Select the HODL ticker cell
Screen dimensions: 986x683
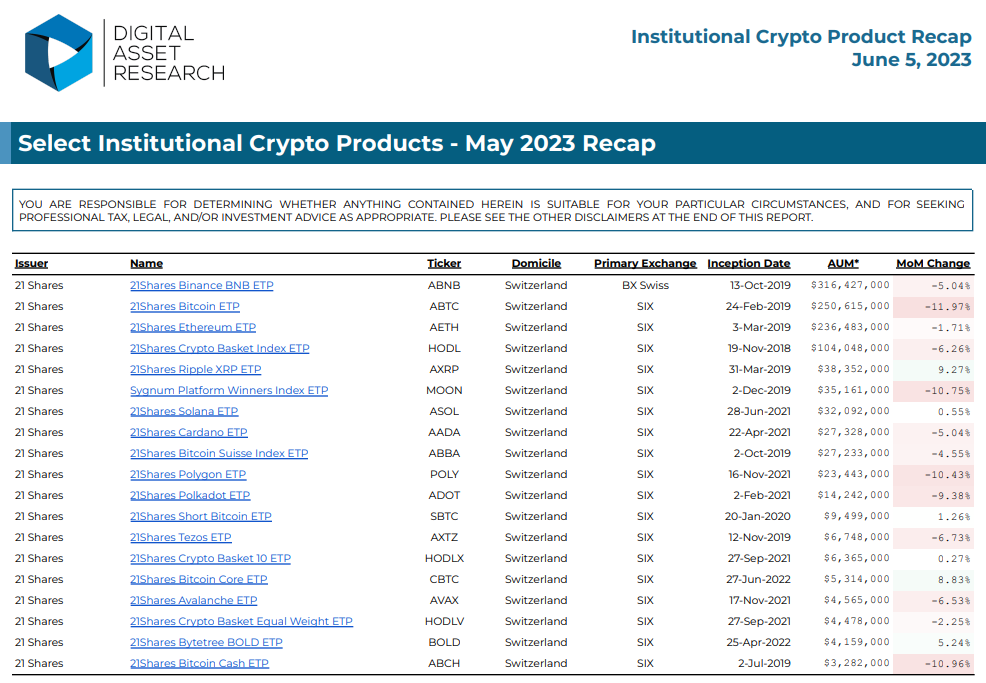444,348
